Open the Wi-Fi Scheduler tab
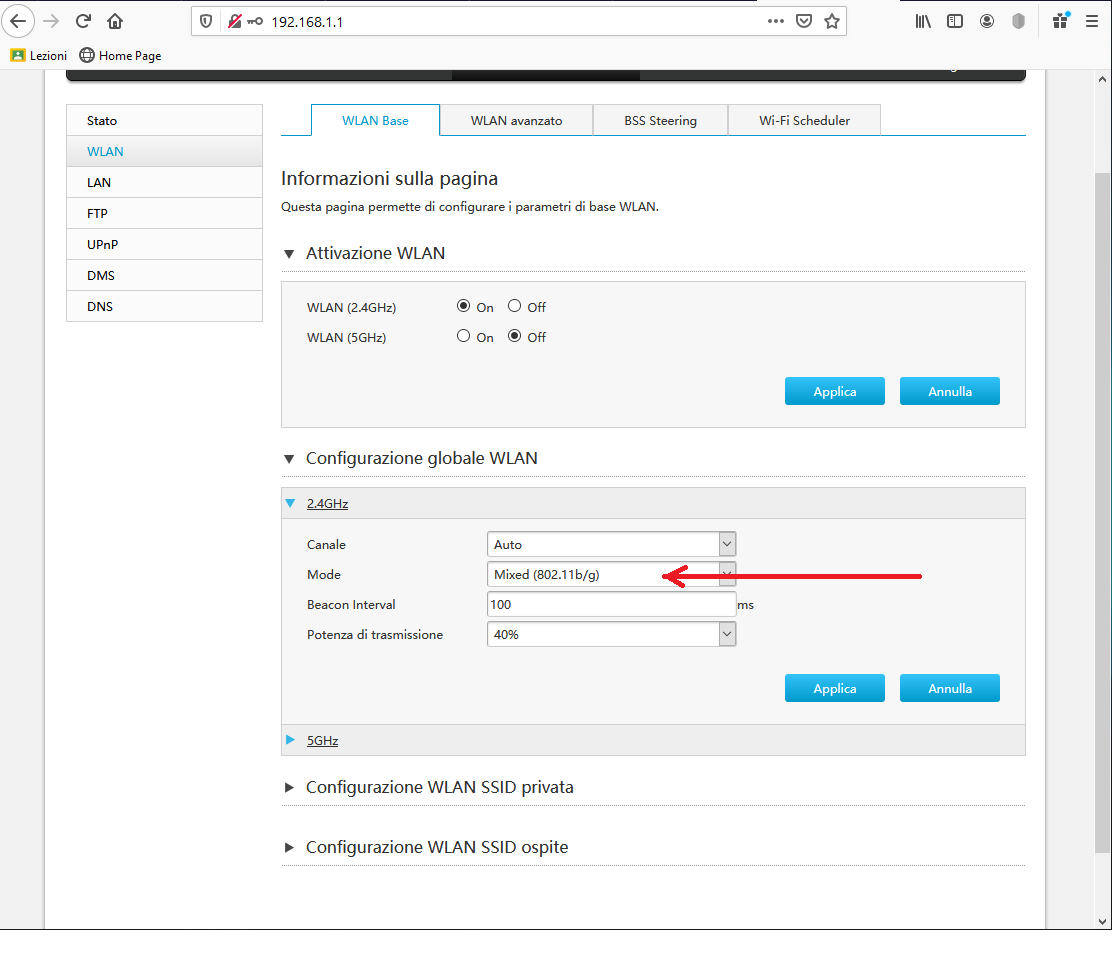The height and width of the screenshot is (963, 1115). click(x=803, y=119)
